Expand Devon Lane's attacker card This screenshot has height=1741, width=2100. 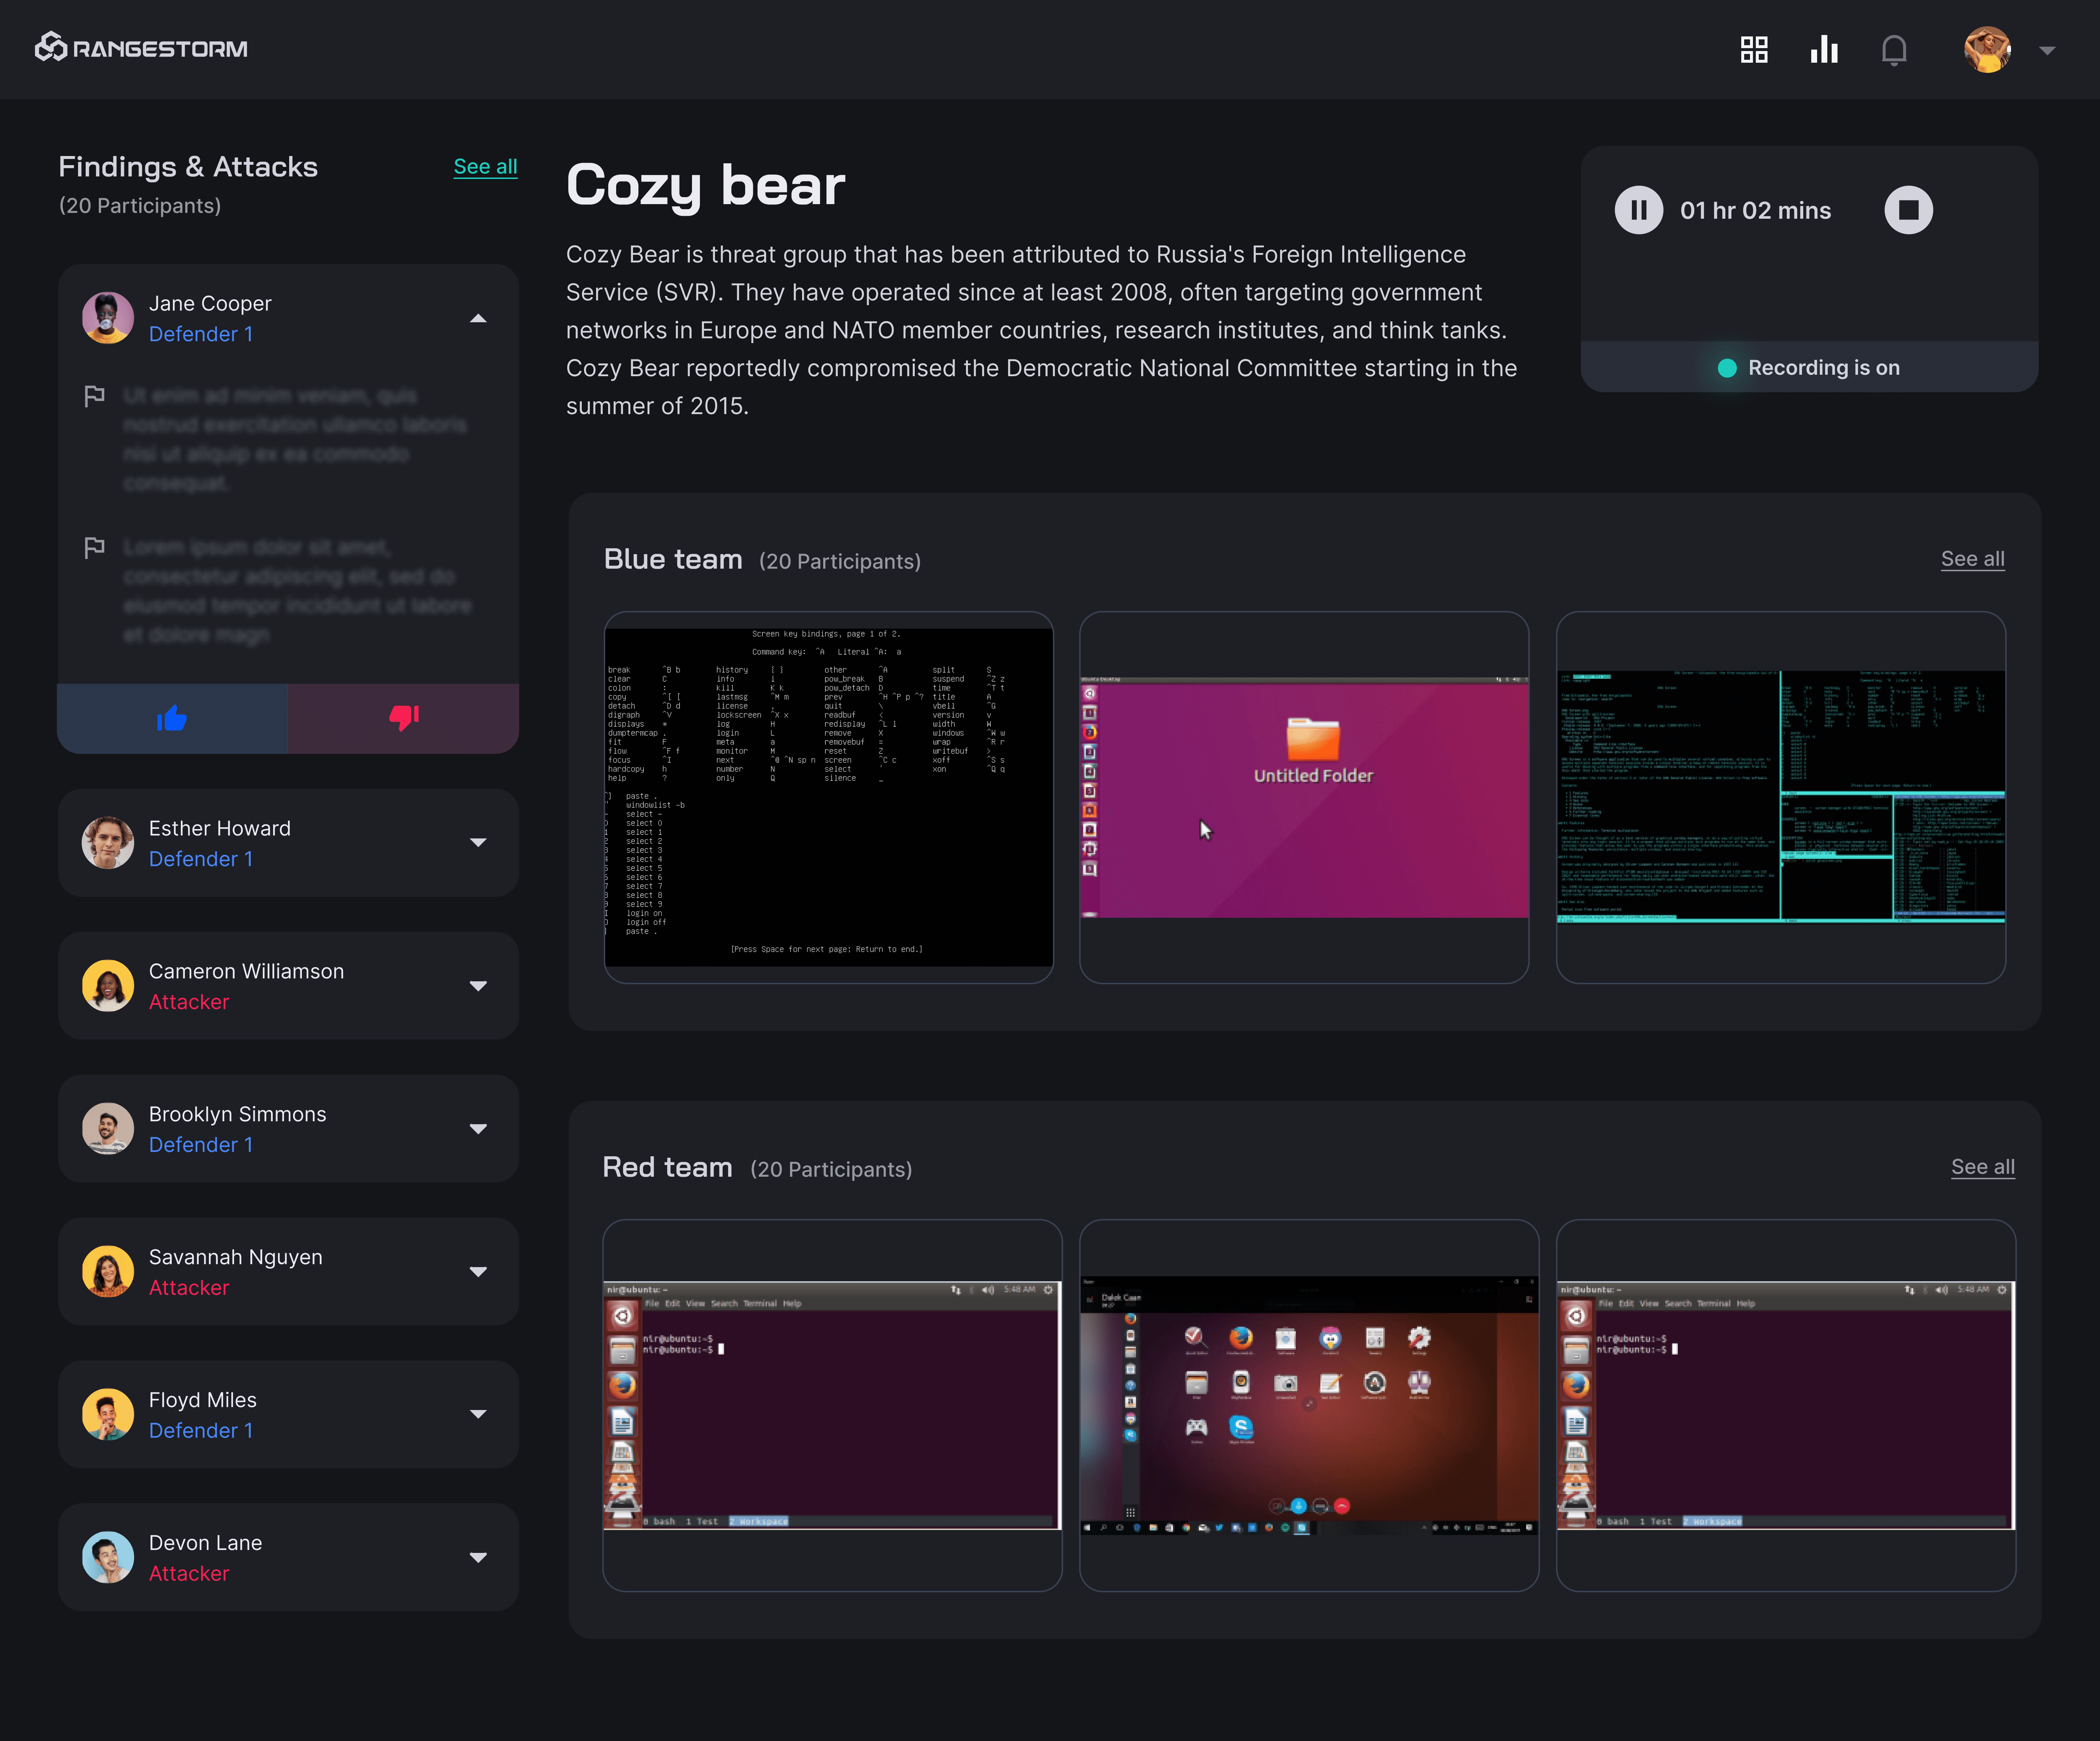(478, 1557)
